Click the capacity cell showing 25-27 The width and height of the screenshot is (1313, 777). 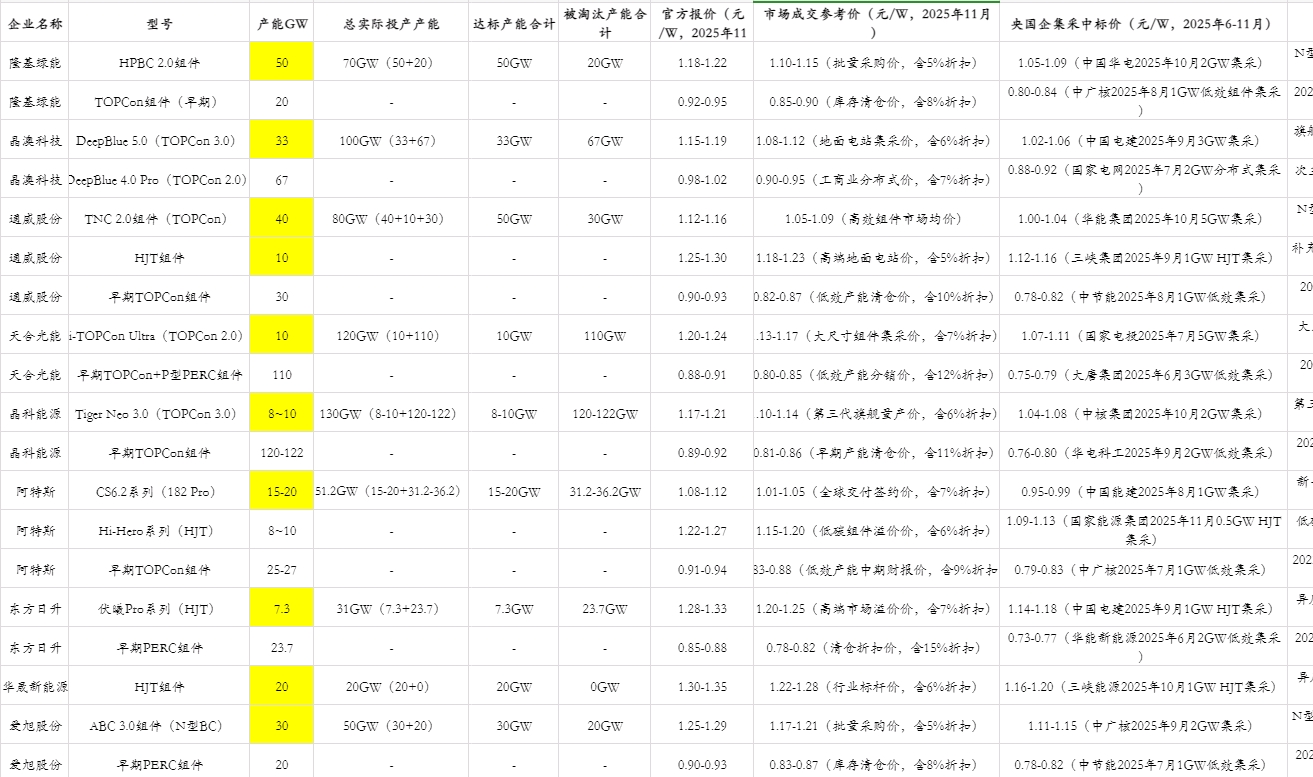click(x=282, y=569)
